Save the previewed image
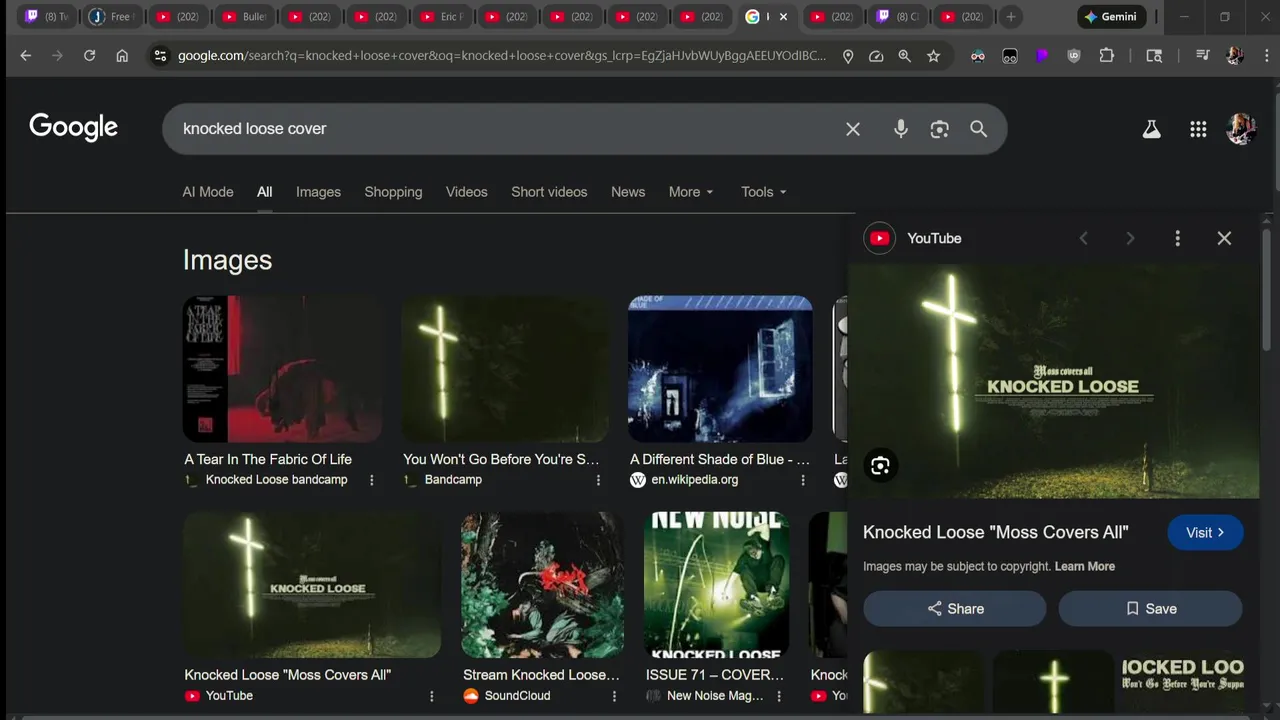 point(1151,609)
